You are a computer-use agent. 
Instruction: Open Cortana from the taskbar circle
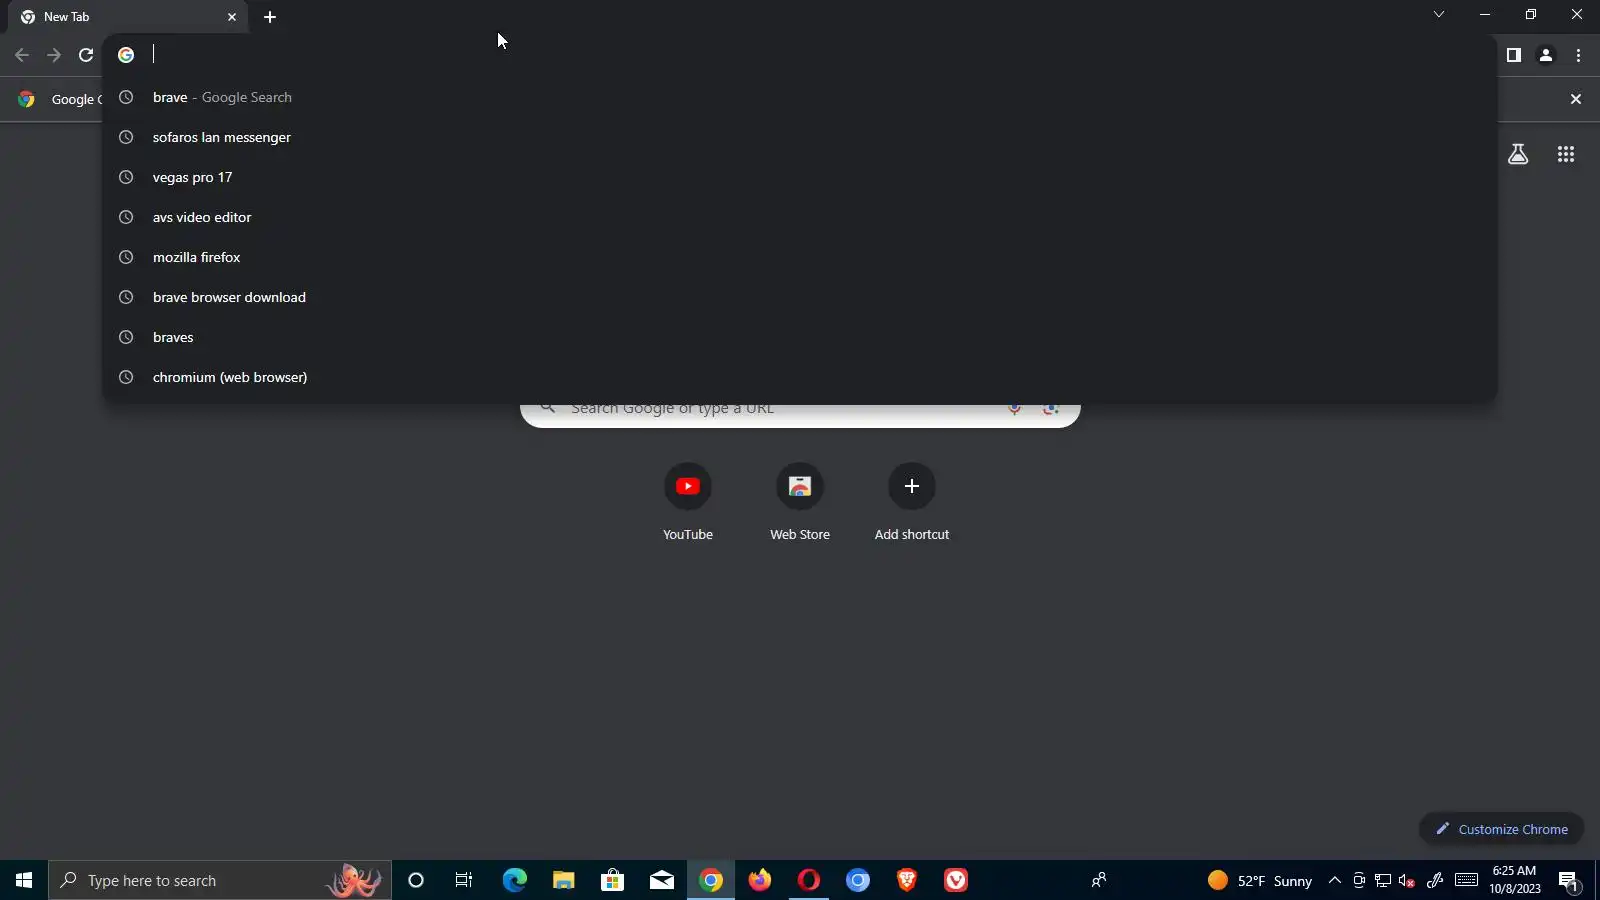coord(416,880)
